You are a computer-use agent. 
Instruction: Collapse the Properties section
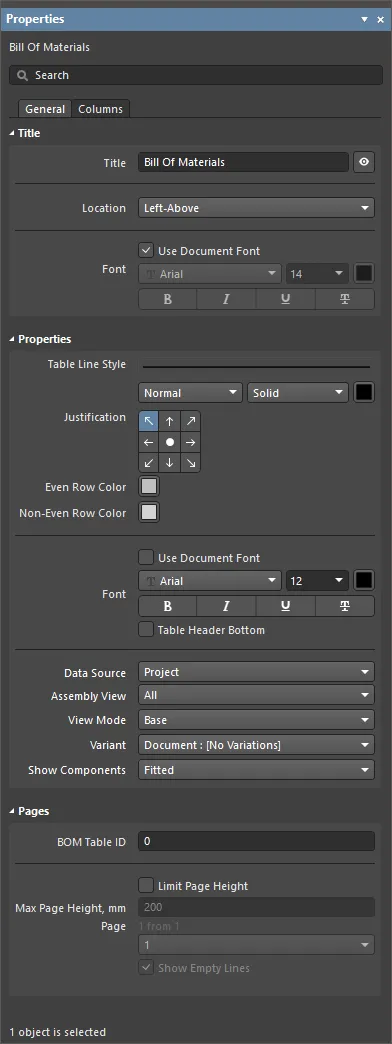(13, 339)
